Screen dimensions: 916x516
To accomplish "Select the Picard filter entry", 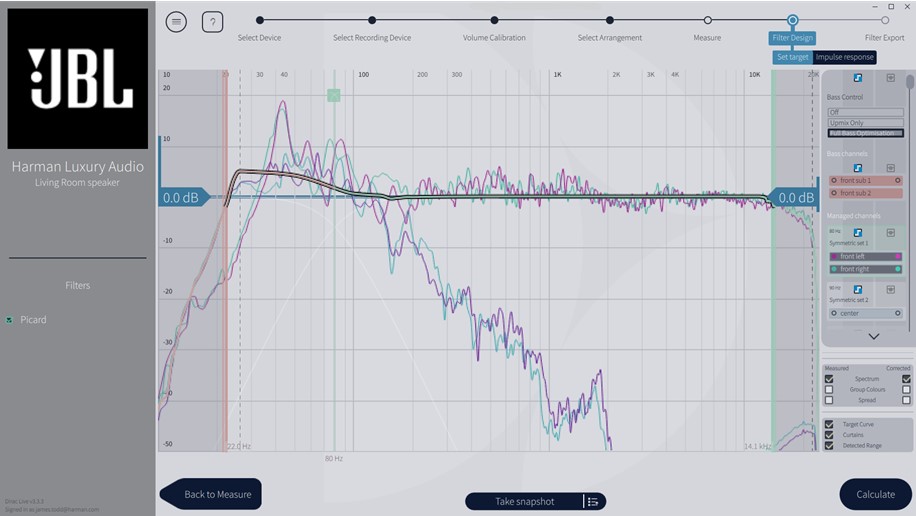I will (x=33, y=320).
